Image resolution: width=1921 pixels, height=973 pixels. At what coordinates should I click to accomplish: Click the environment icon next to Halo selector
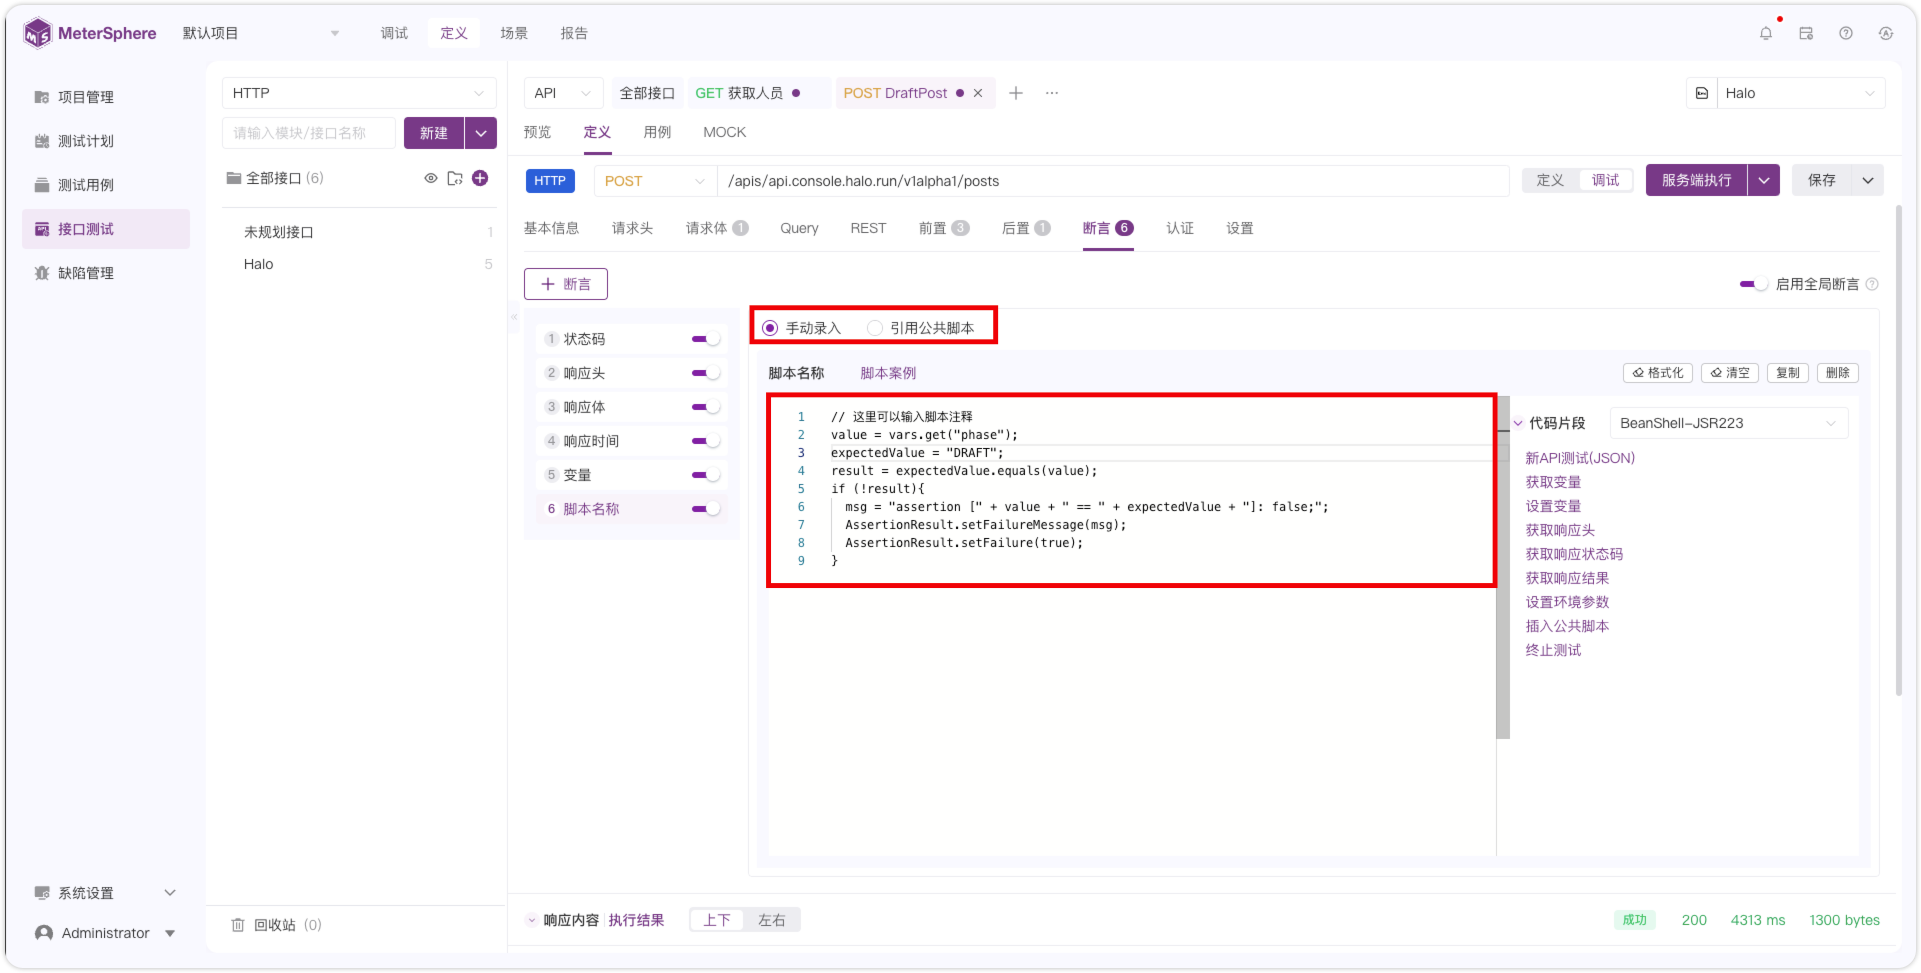click(1702, 93)
